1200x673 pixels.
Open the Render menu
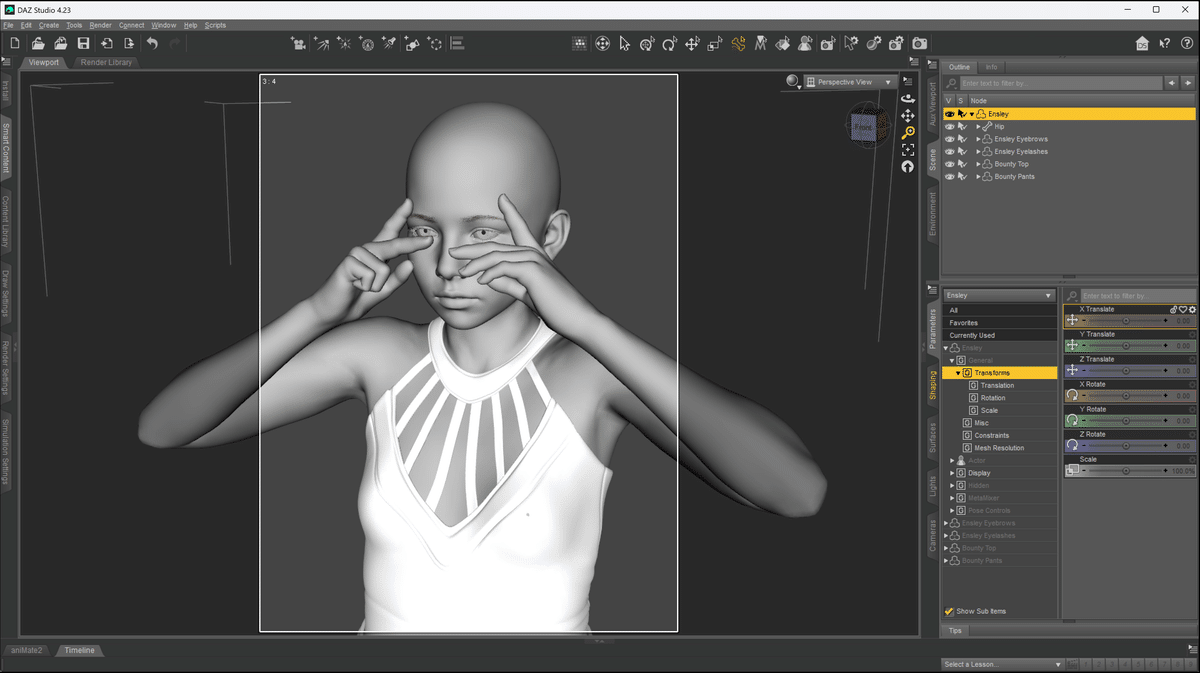click(101, 25)
